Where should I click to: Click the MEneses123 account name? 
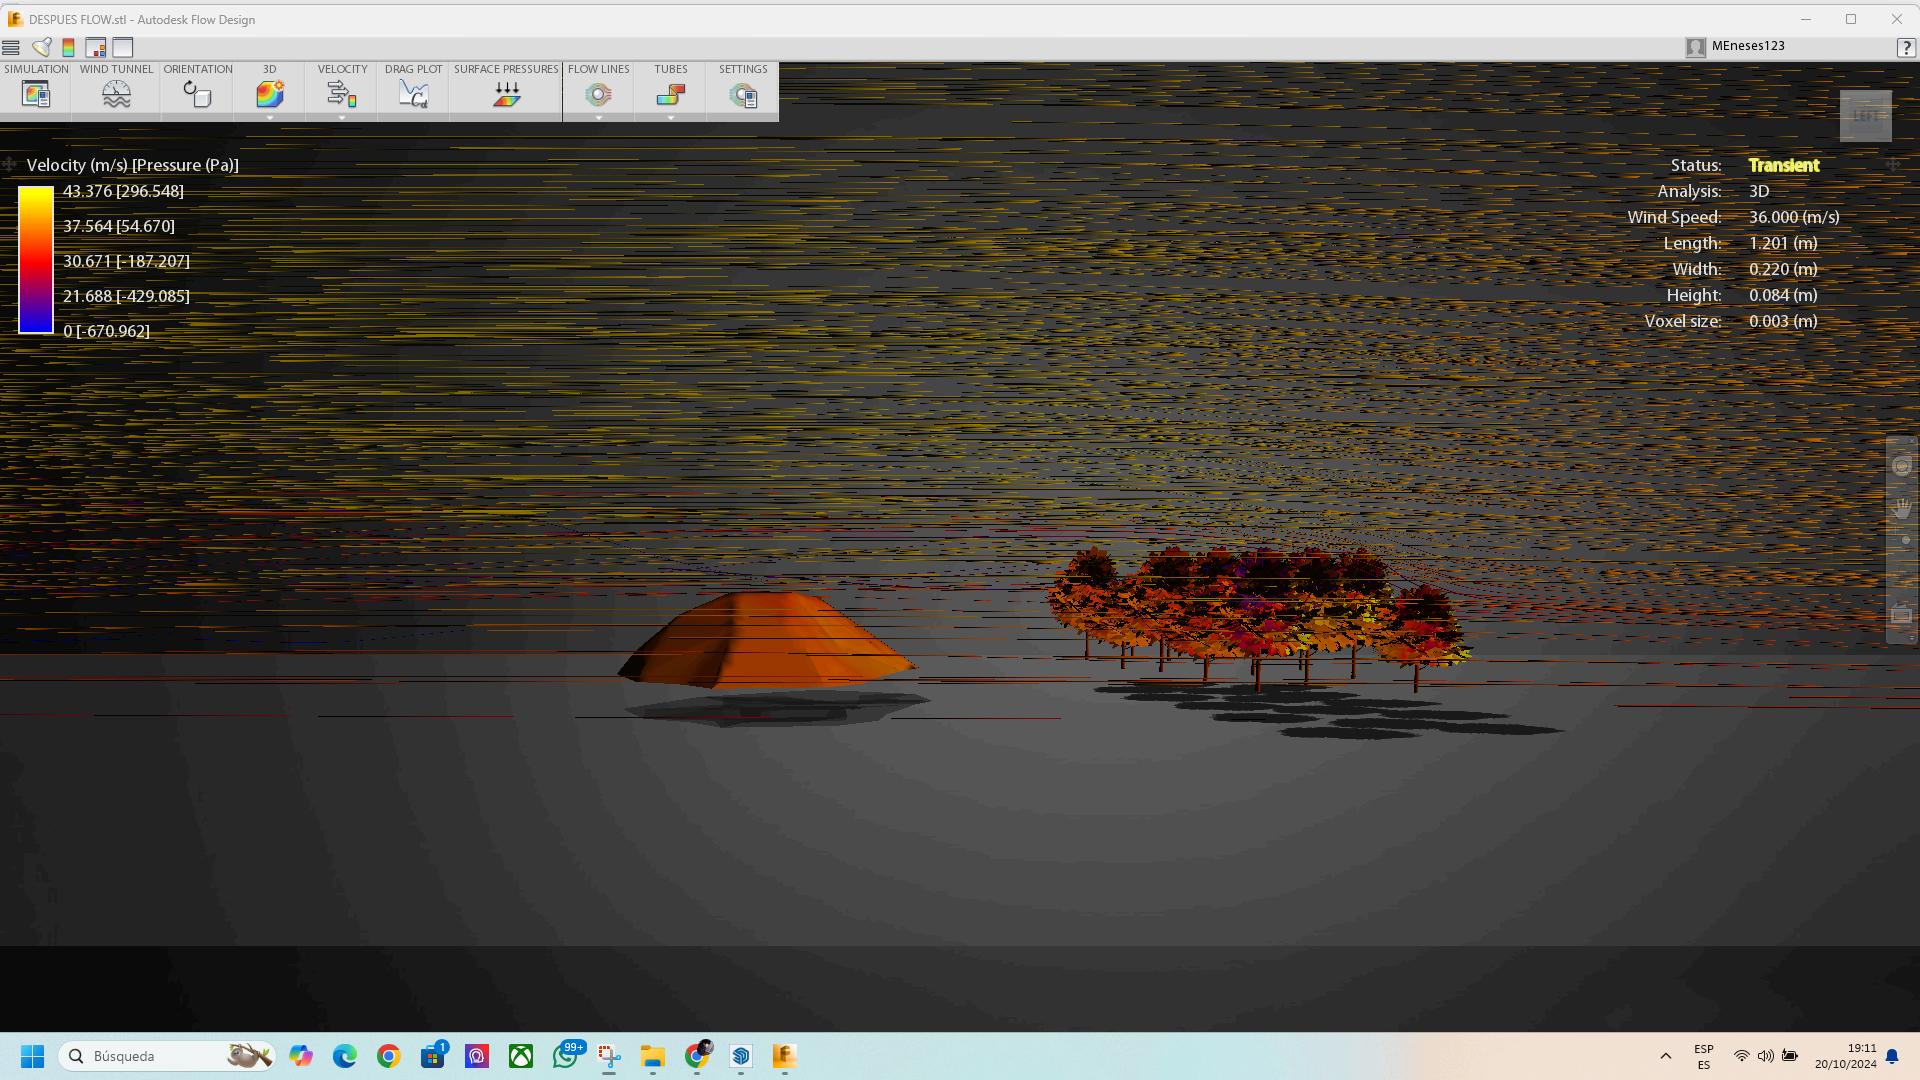pos(1747,46)
